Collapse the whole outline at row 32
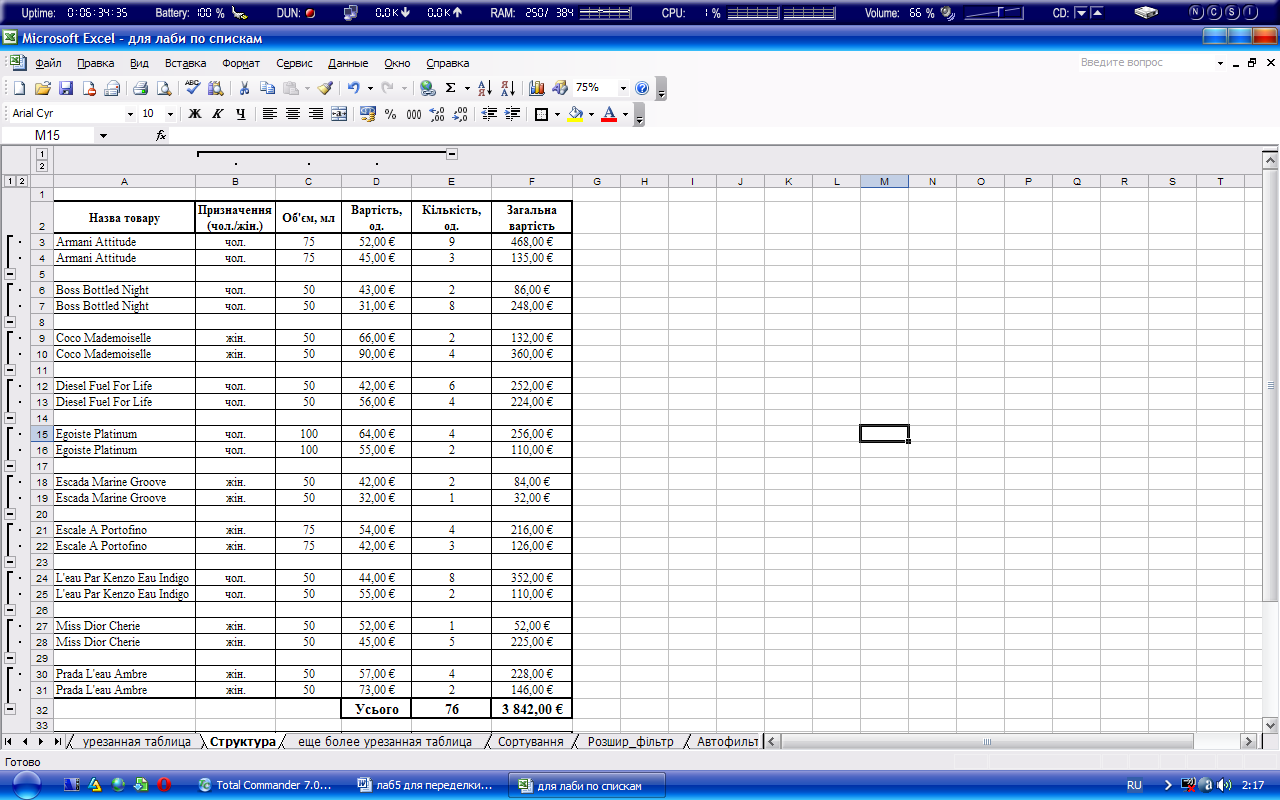This screenshot has width=1280, height=800. (10, 708)
